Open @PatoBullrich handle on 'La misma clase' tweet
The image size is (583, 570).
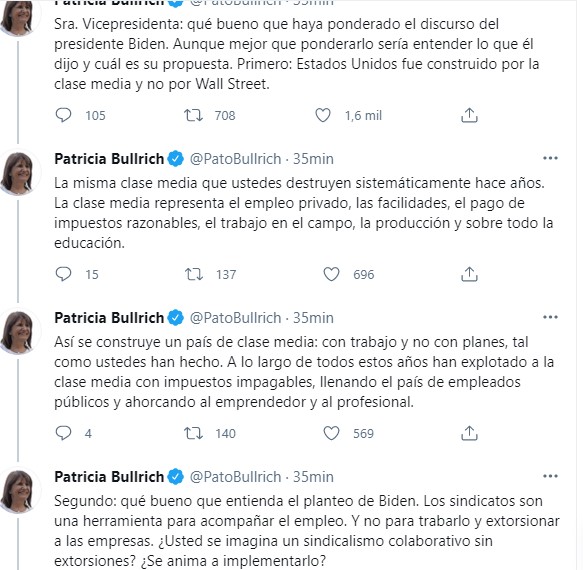click(x=235, y=159)
